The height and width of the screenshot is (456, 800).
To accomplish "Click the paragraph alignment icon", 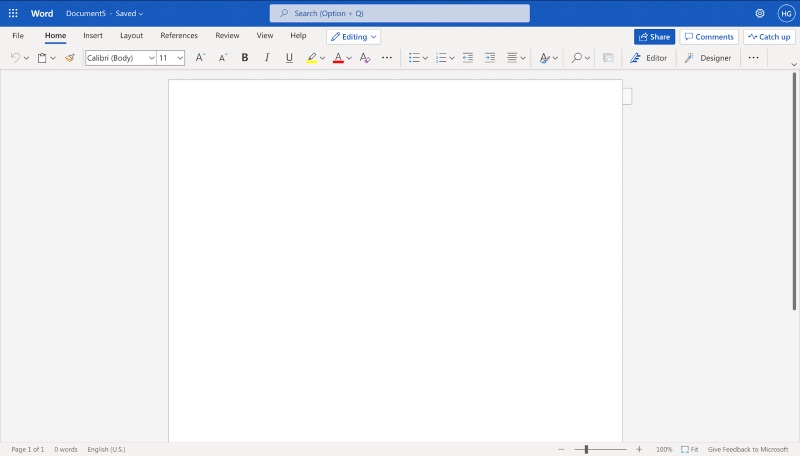I will tap(512, 58).
